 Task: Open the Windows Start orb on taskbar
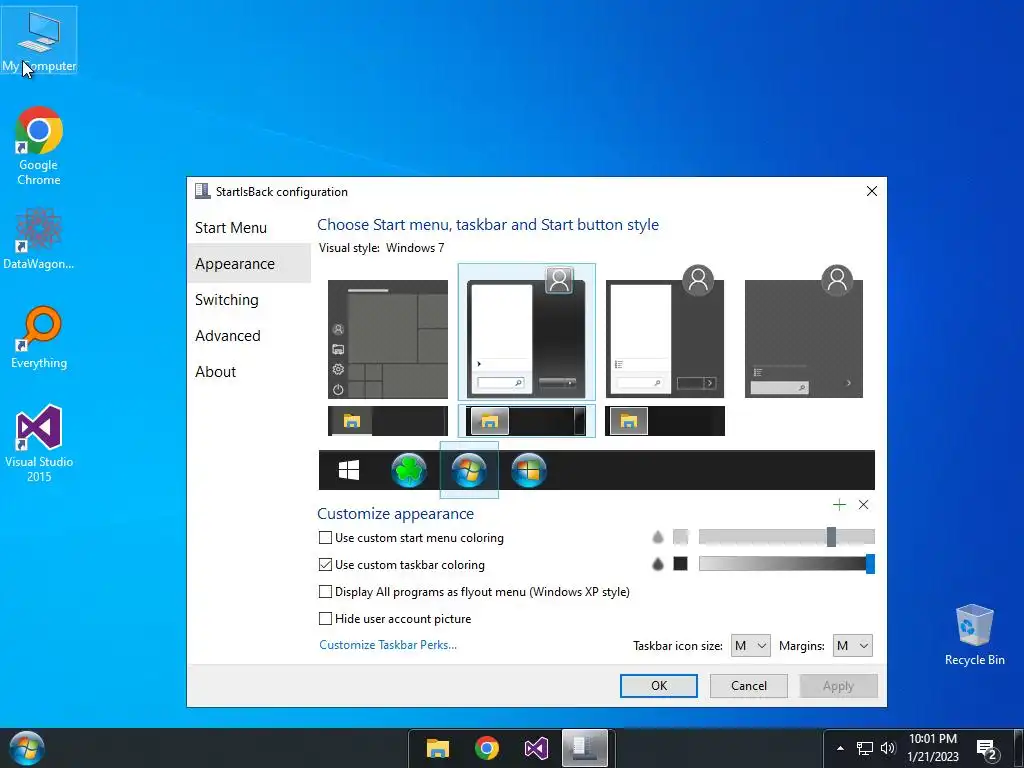(x=27, y=748)
